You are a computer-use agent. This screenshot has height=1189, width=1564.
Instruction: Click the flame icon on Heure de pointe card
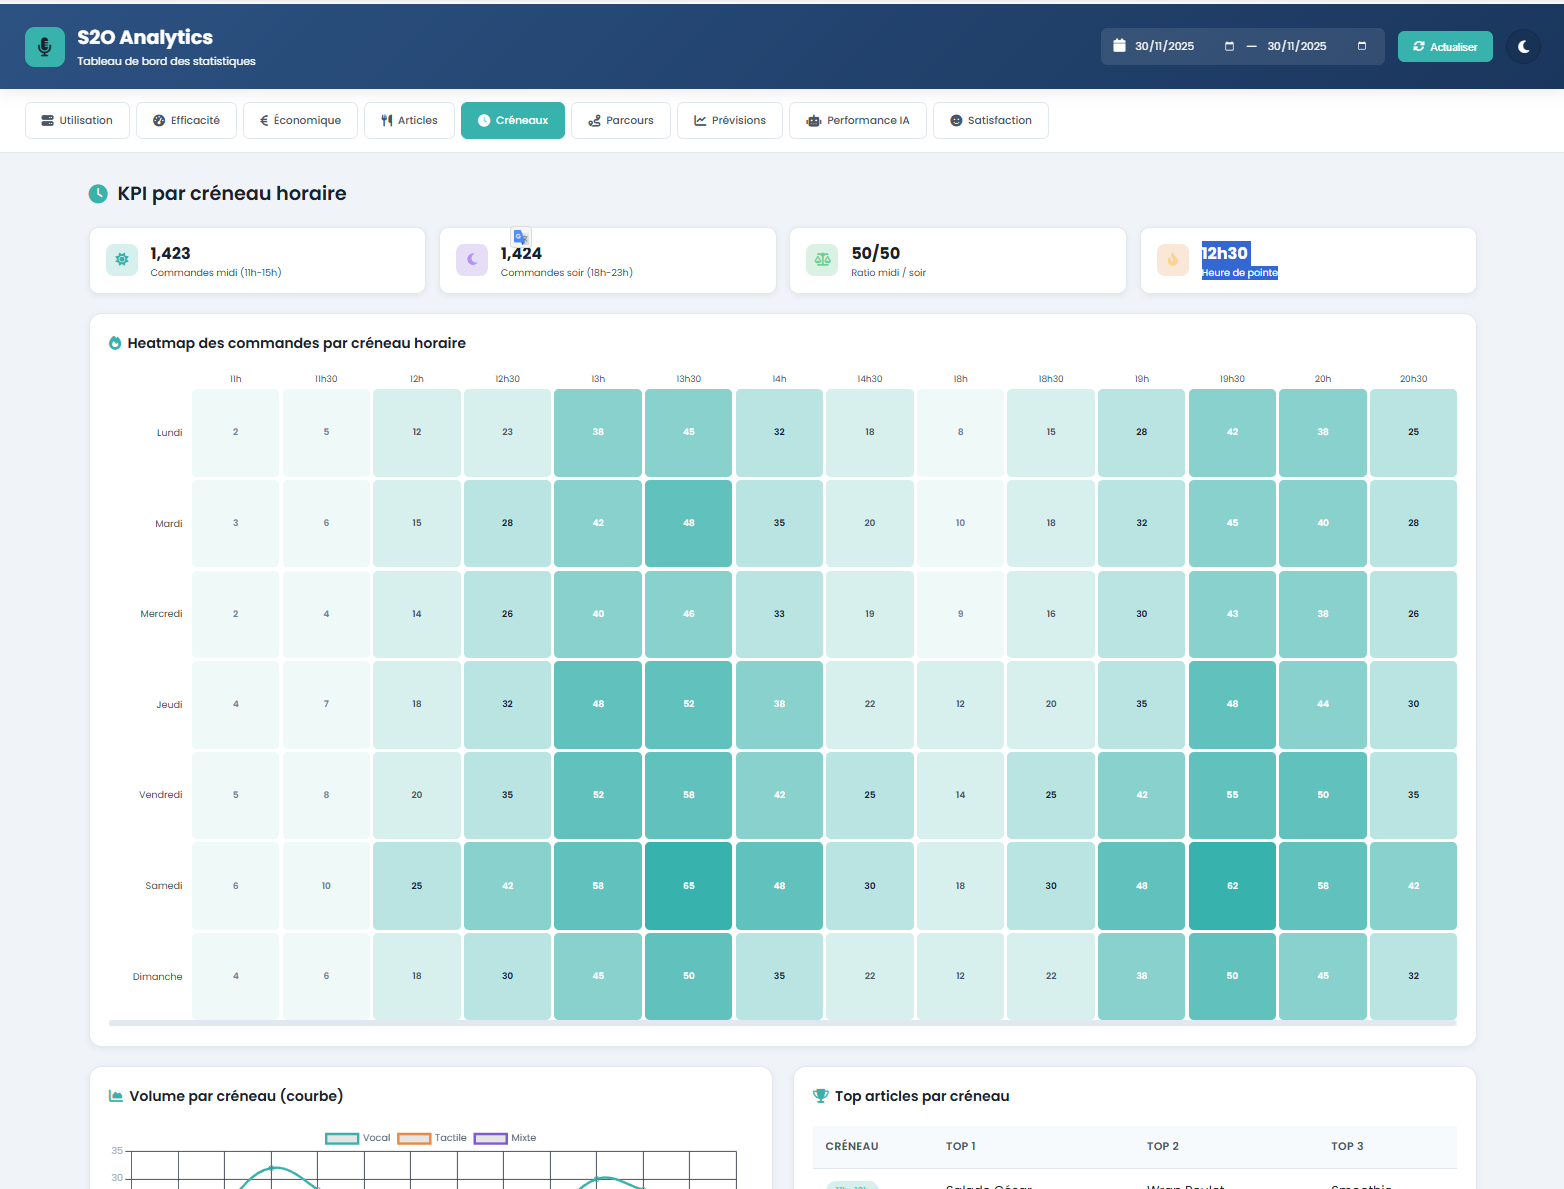click(x=1172, y=260)
